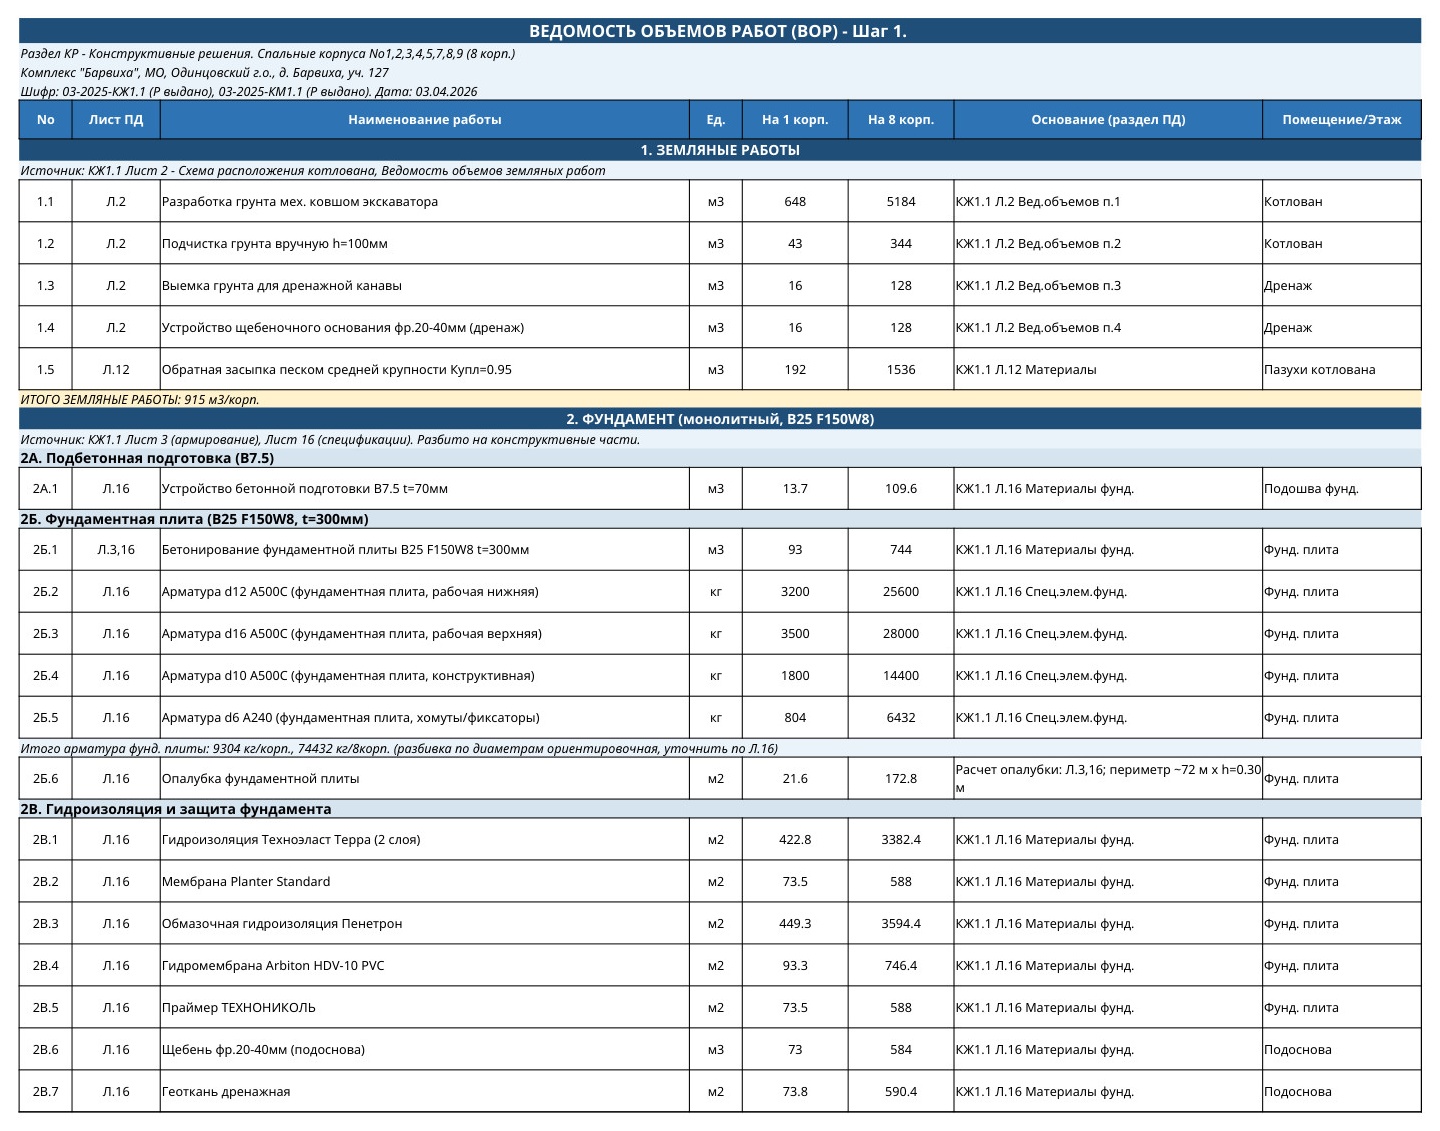Click the 'Арматура d16 А500С' work name cell
This screenshot has width=1440, height=1131.
point(425,633)
